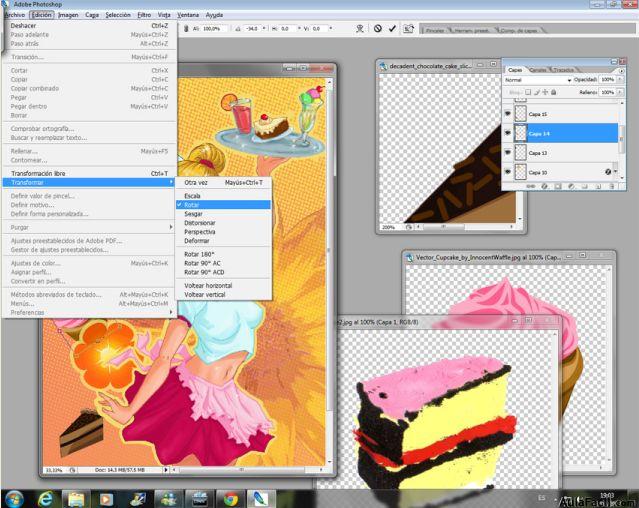Create new group icon in Capas panel
The image size is (639, 508).
click(x=585, y=186)
